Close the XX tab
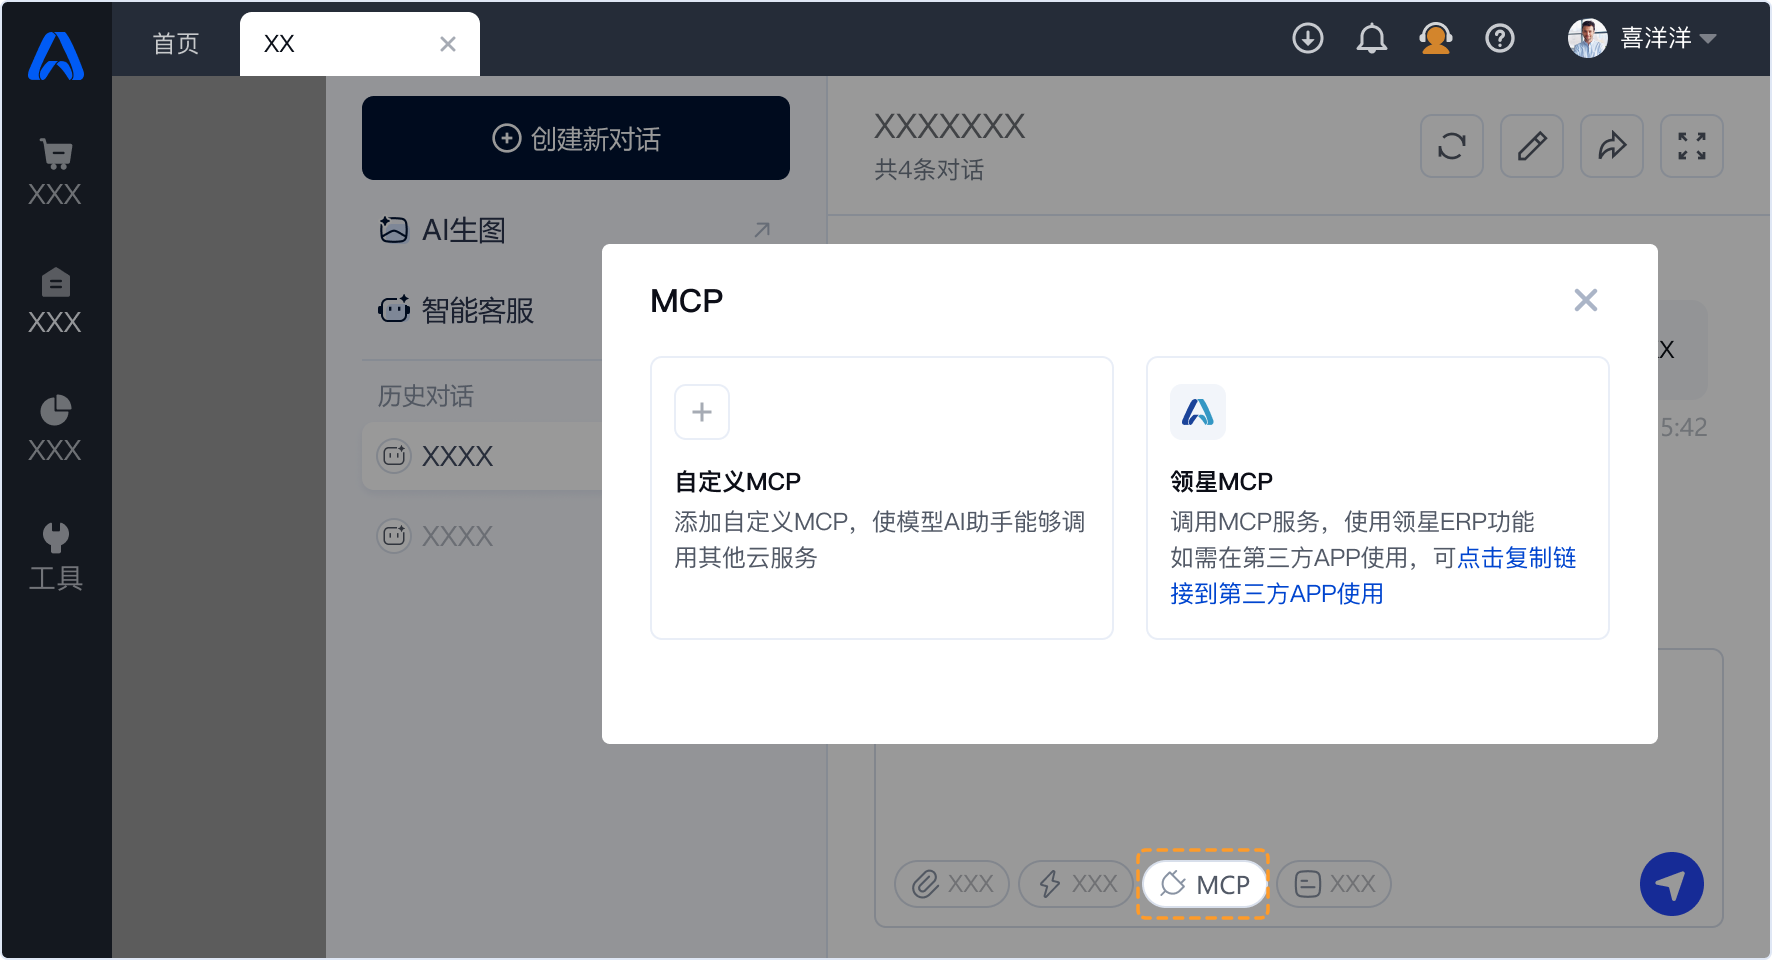This screenshot has width=1772, height=960. pyautogui.click(x=448, y=44)
